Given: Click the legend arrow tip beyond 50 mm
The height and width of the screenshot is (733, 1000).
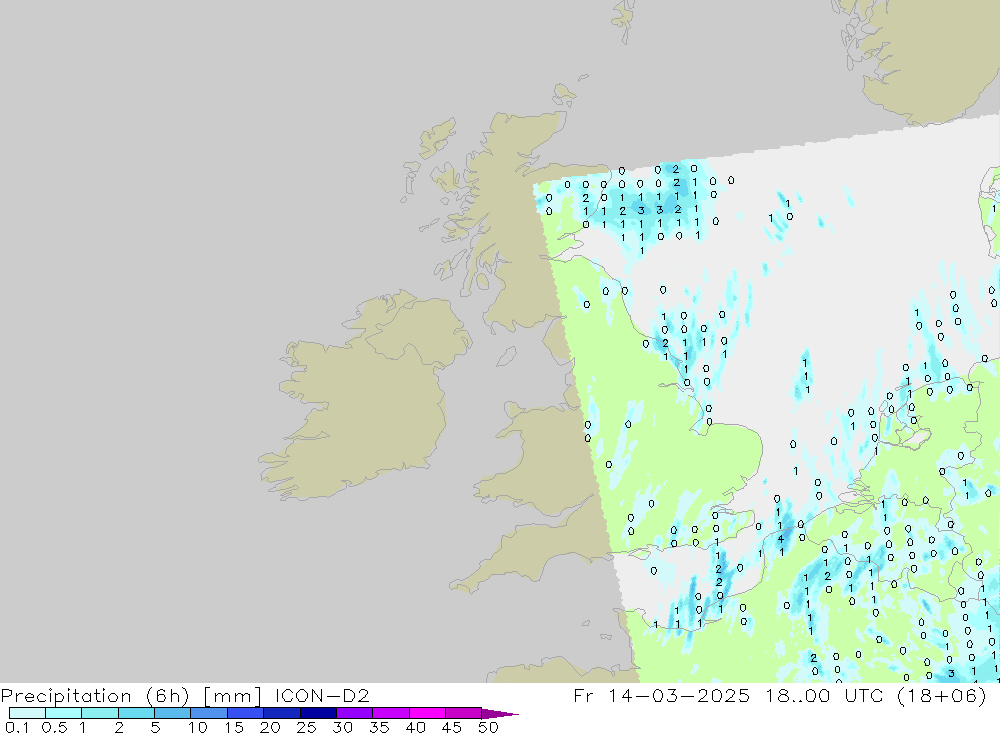Looking at the screenshot, I should pyautogui.click(x=501, y=714).
